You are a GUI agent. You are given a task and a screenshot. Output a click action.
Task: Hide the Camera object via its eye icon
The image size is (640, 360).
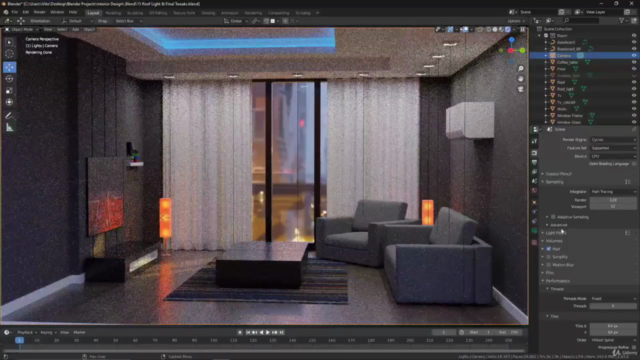coord(634,56)
